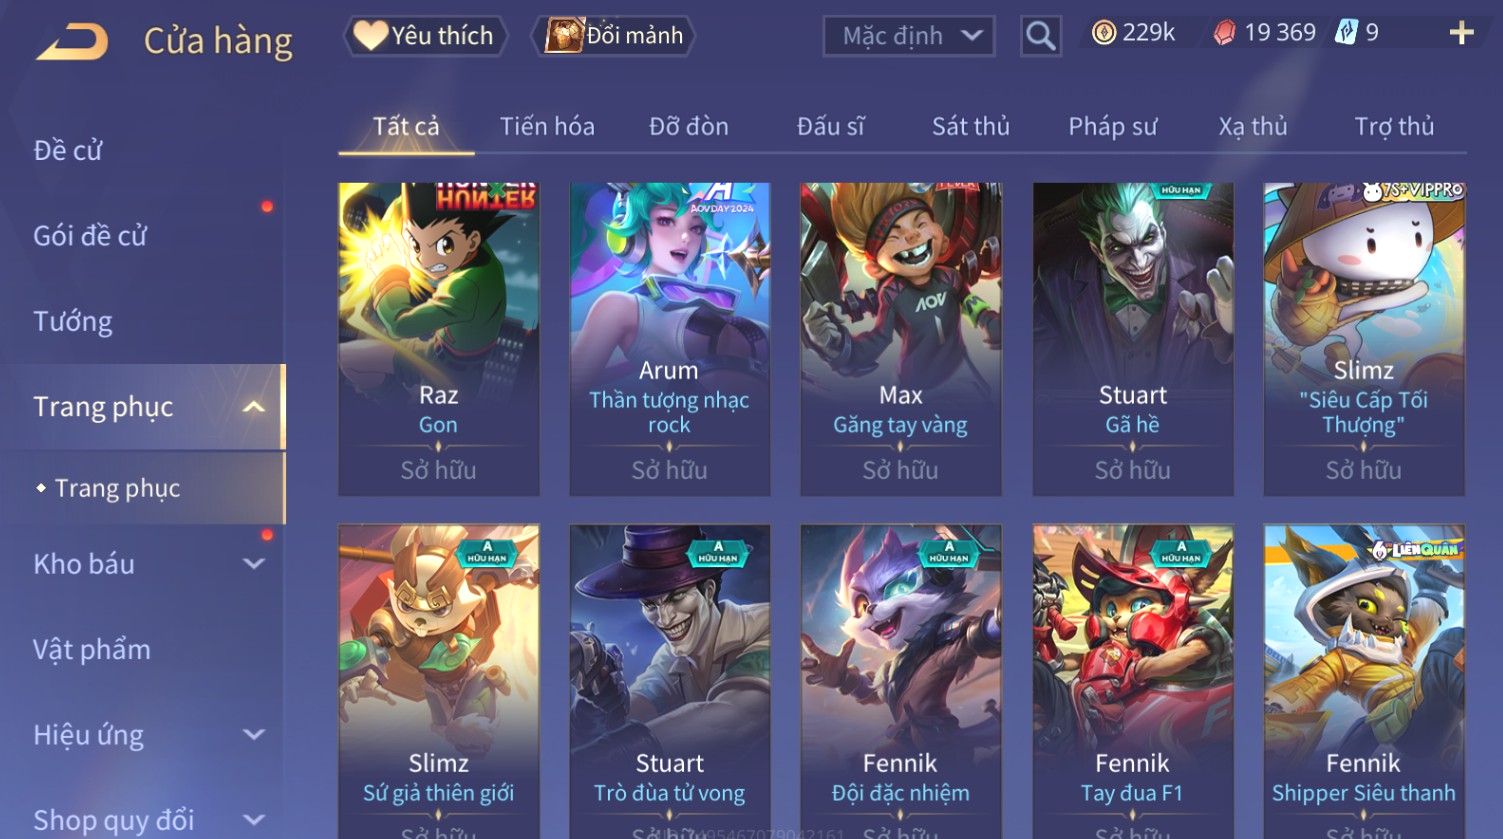The width and height of the screenshot is (1503, 839).
Task: Tap the plus icon to add currency
Action: tap(1461, 33)
